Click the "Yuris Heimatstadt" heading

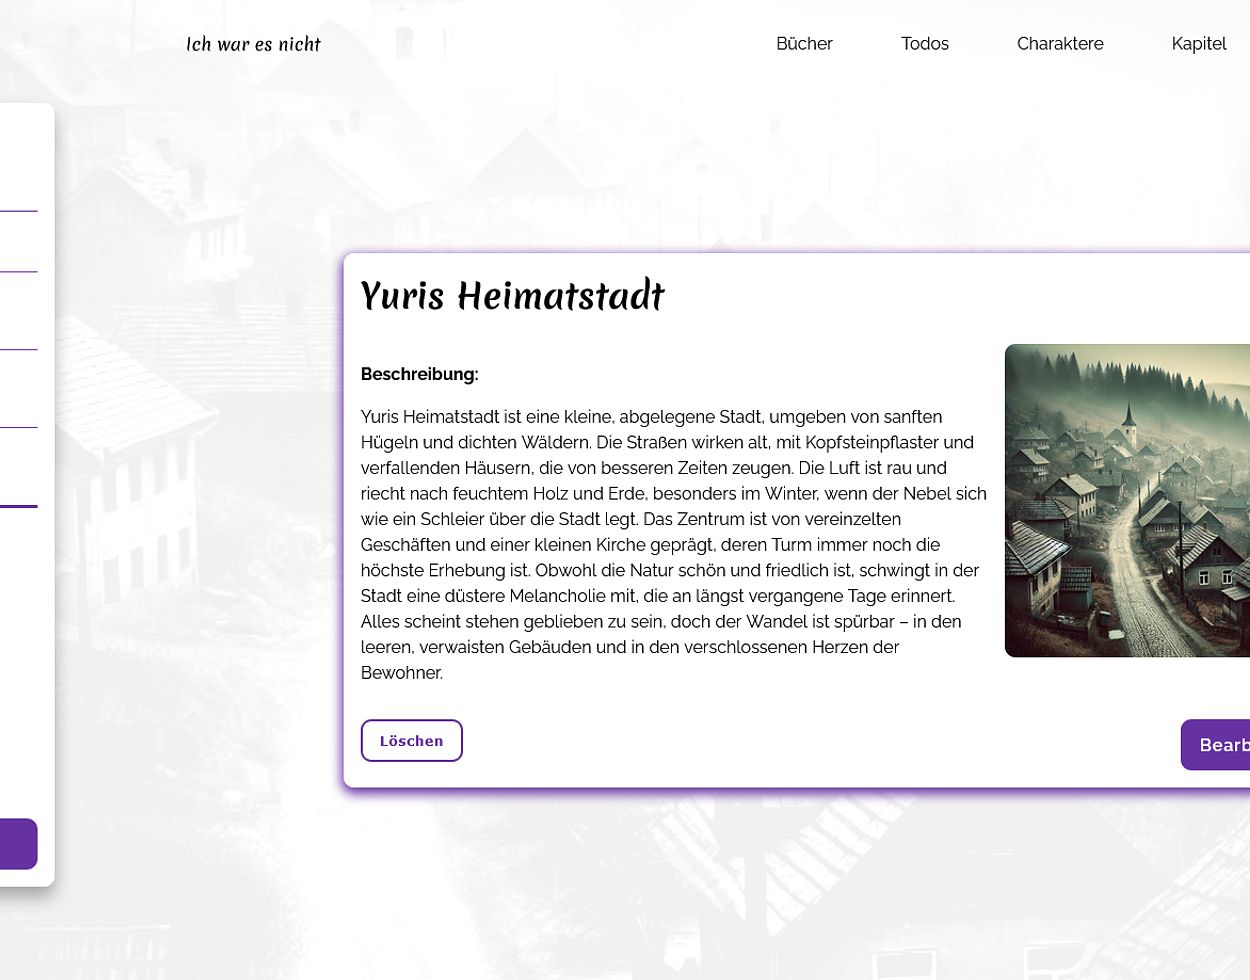coord(512,296)
